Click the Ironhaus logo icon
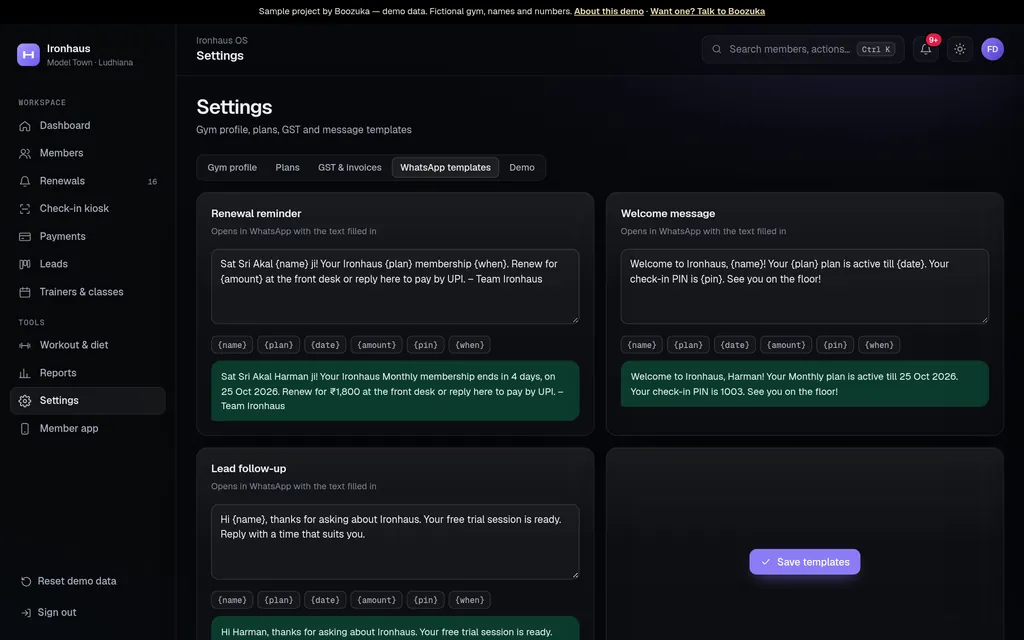 tap(28, 55)
